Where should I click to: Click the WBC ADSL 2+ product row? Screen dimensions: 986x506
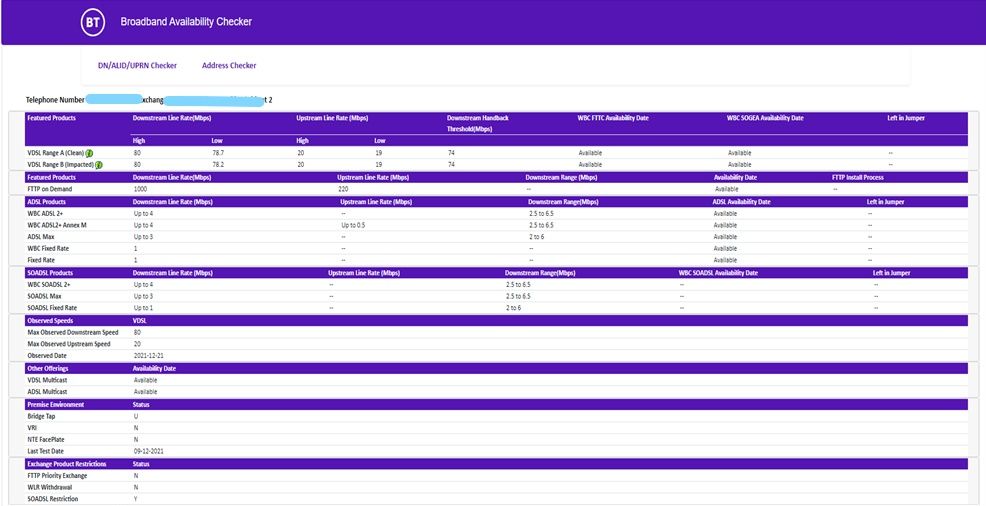47,213
